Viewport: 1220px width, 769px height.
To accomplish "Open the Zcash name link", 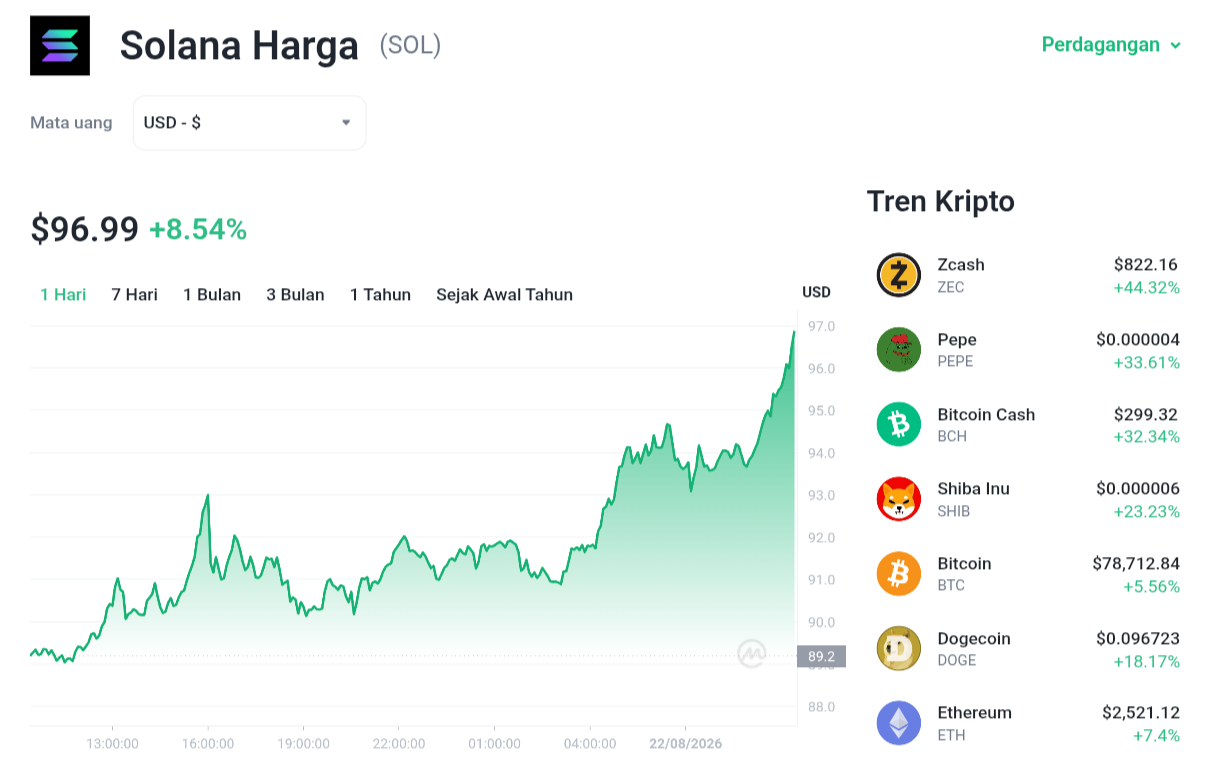I will click(x=961, y=265).
